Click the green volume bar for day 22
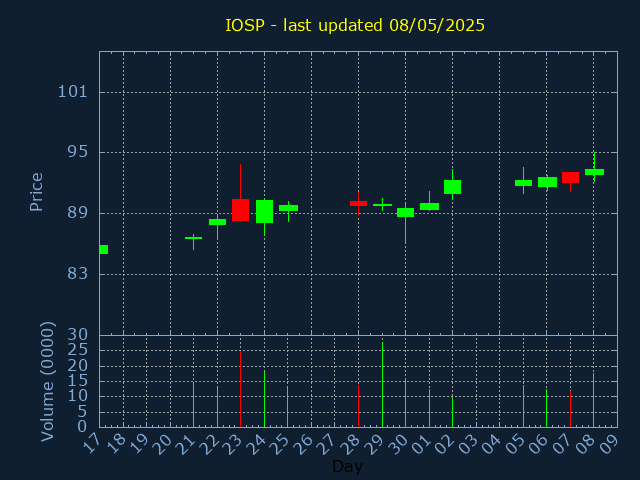The image size is (640, 480). (218, 407)
